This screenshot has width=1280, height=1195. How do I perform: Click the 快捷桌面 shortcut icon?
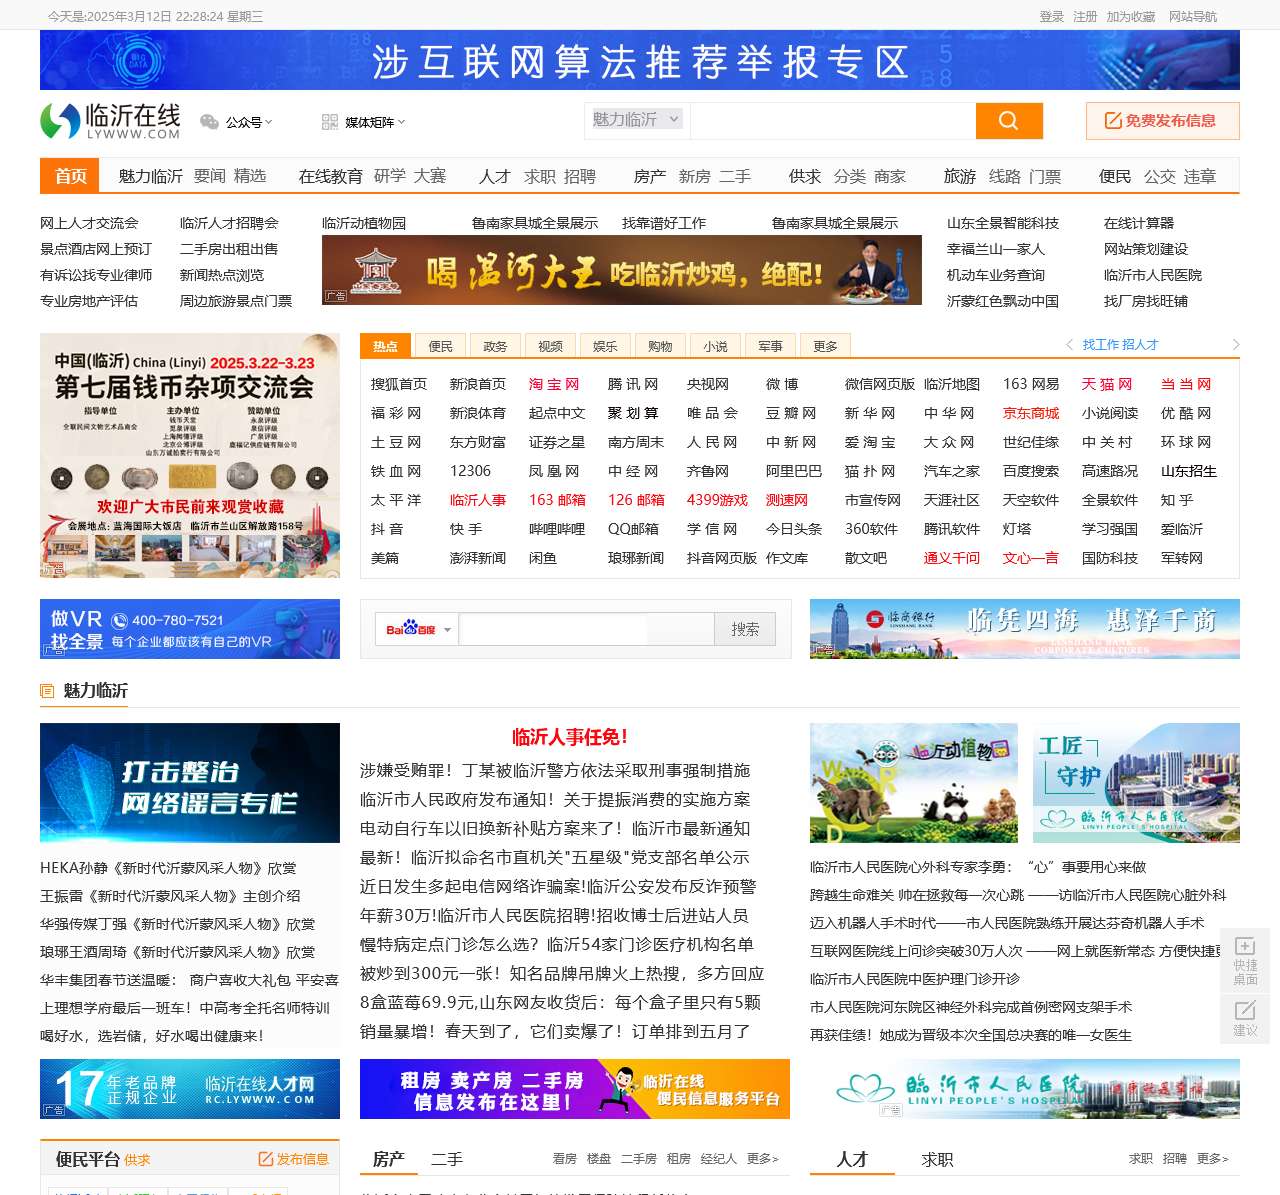point(1245,946)
